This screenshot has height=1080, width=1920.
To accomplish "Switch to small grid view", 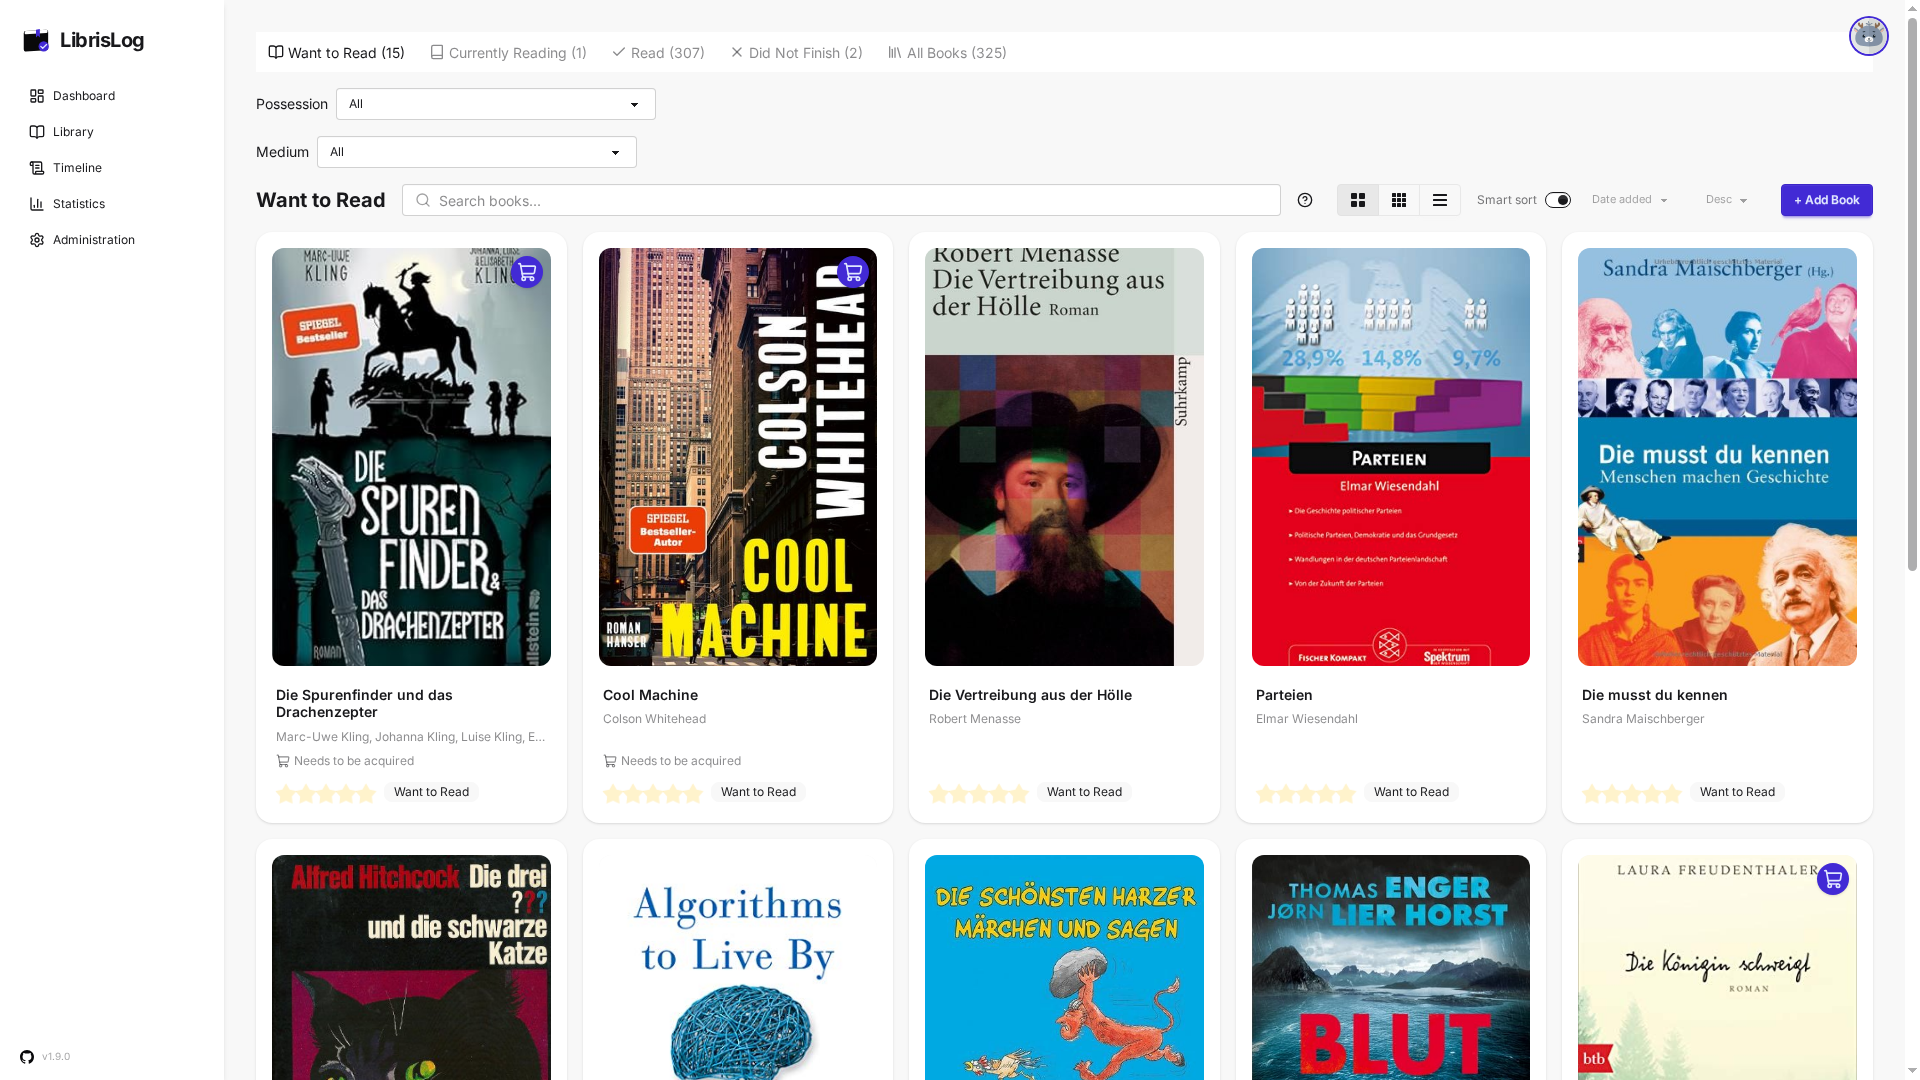I will tap(1399, 200).
